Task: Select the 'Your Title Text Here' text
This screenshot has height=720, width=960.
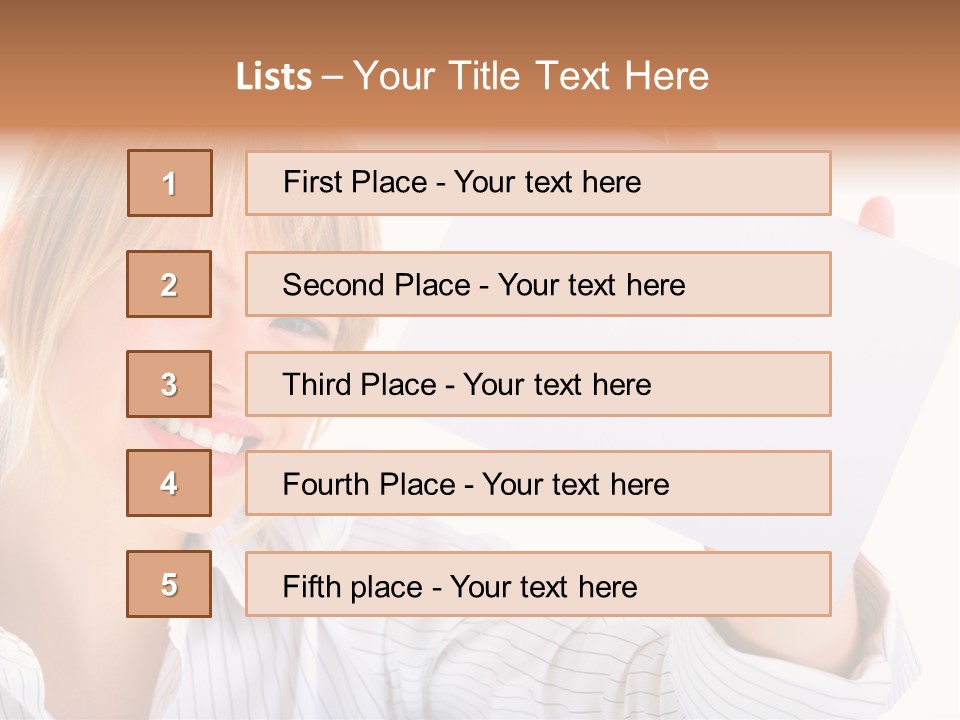Action: 531,77
